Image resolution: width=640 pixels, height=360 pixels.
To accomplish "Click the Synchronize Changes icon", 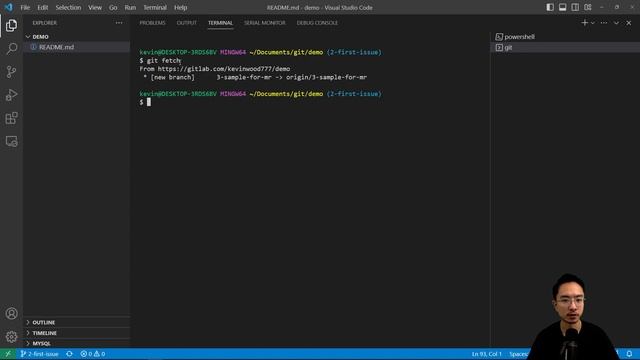I will (69, 354).
